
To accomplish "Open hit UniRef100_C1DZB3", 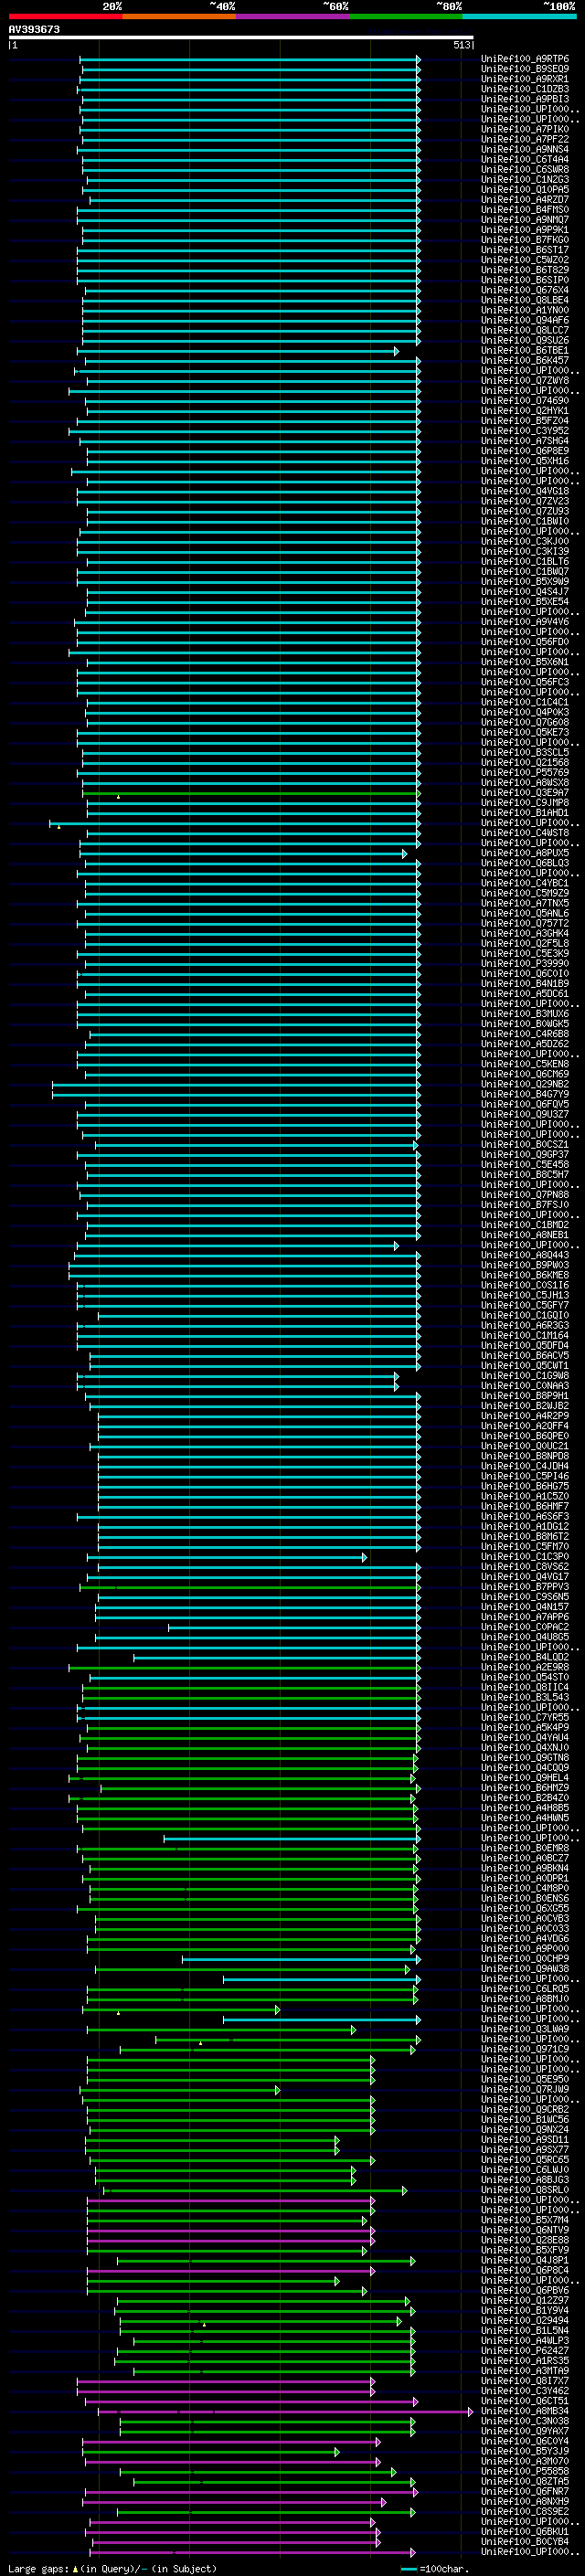I will (x=525, y=89).
